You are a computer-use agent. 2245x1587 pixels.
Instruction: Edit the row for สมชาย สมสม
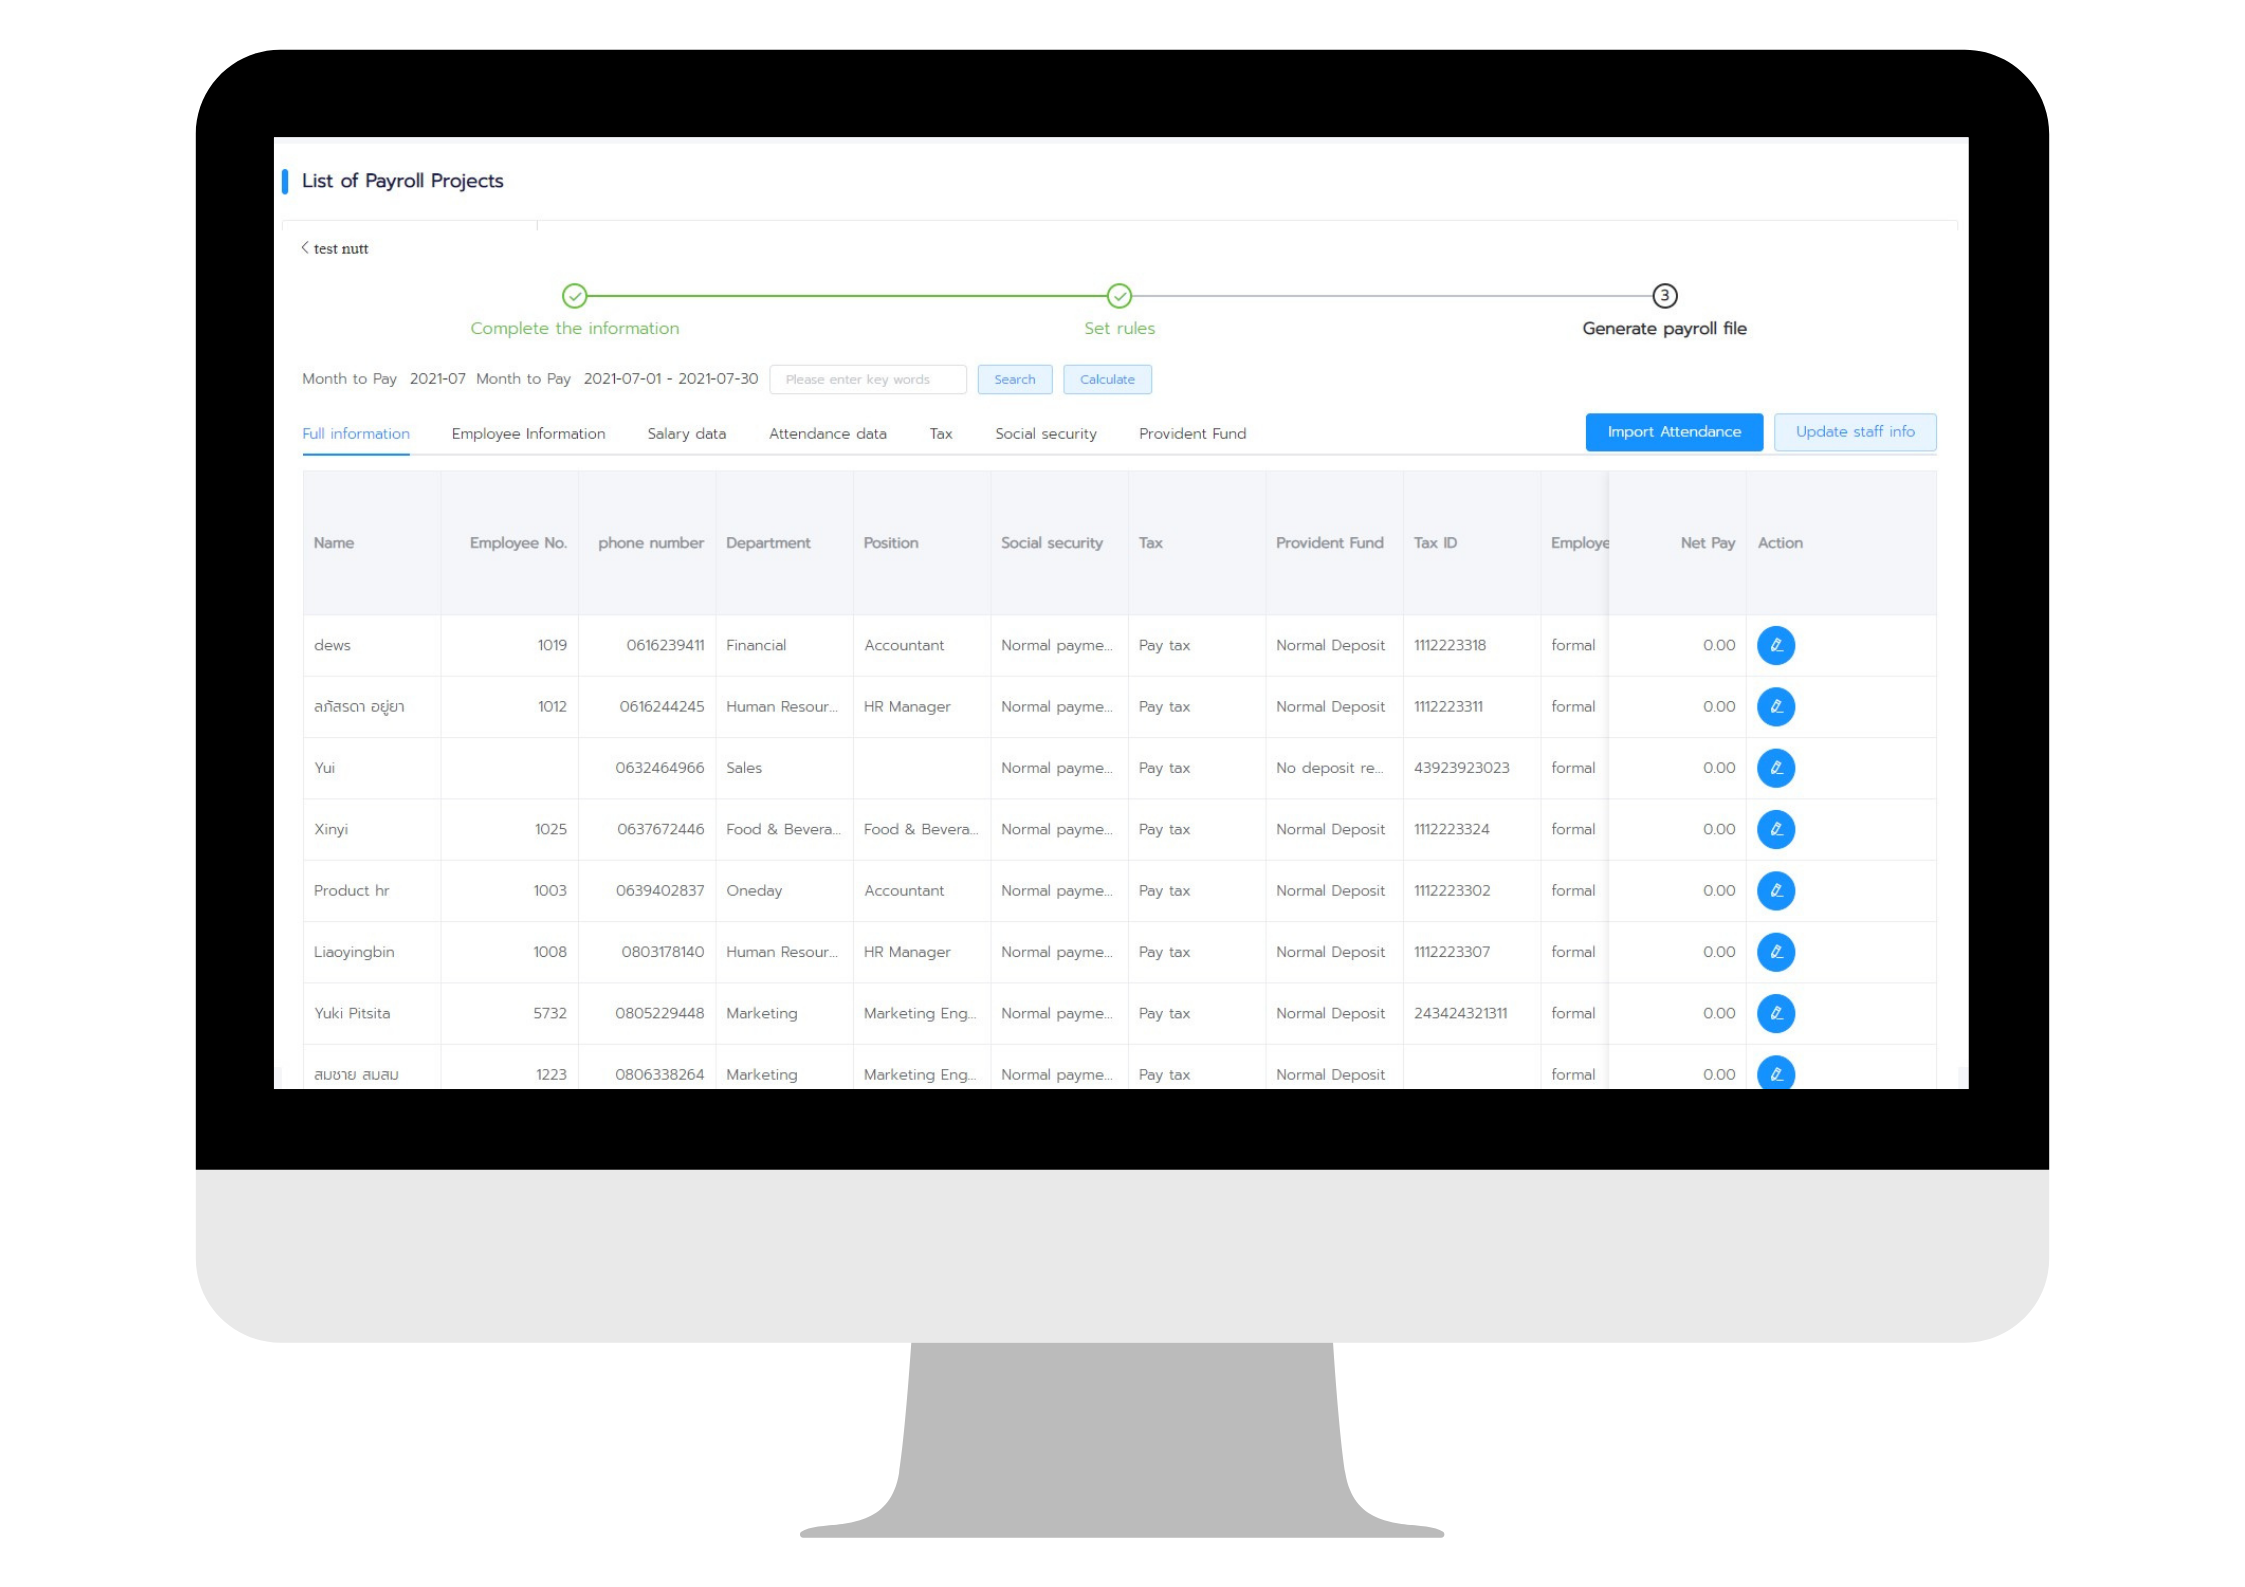click(x=1777, y=1074)
